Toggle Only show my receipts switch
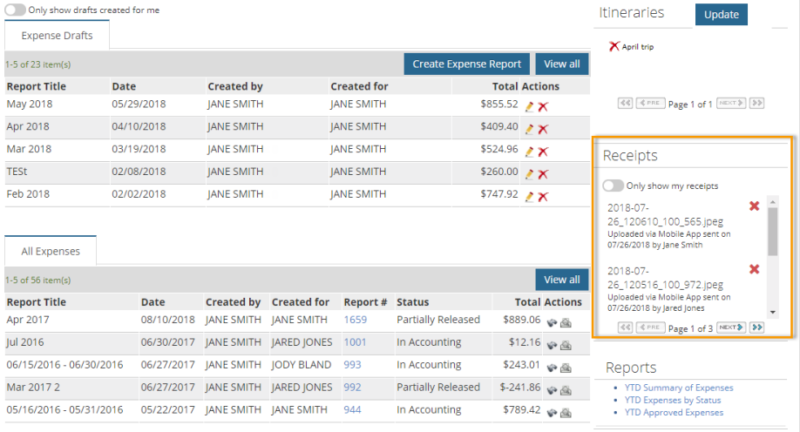Viewport: 800px width, 432px height. [613, 186]
